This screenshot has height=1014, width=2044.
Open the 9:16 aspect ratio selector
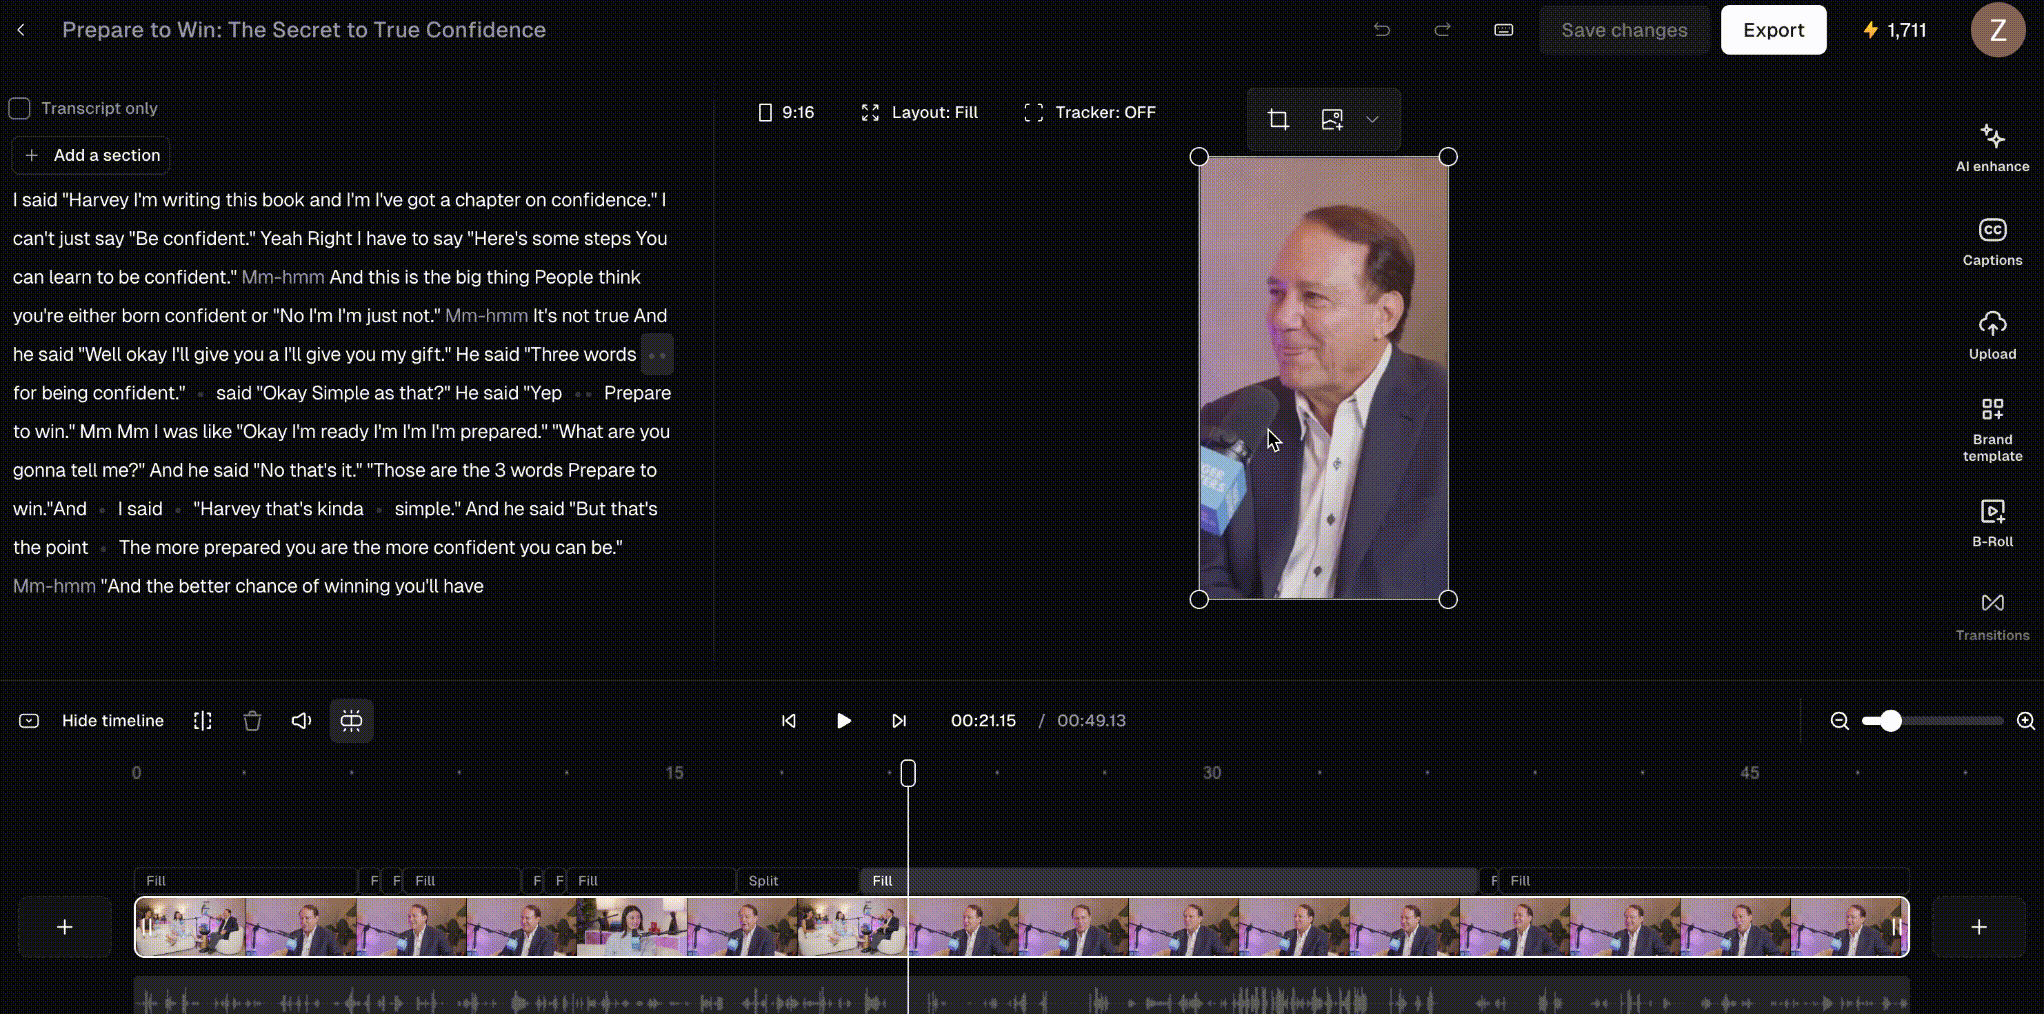click(786, 112)
